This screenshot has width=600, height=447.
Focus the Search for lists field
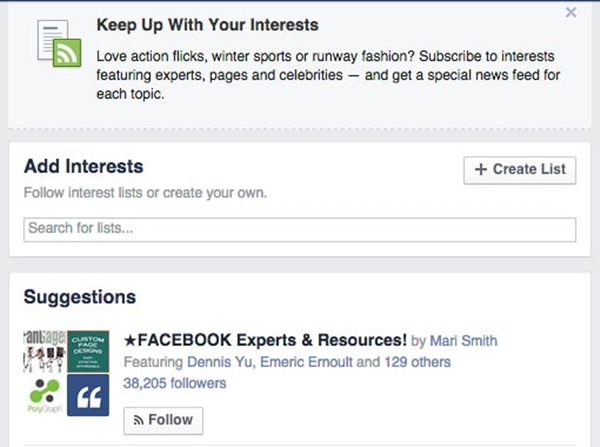[x=300, y=230]
